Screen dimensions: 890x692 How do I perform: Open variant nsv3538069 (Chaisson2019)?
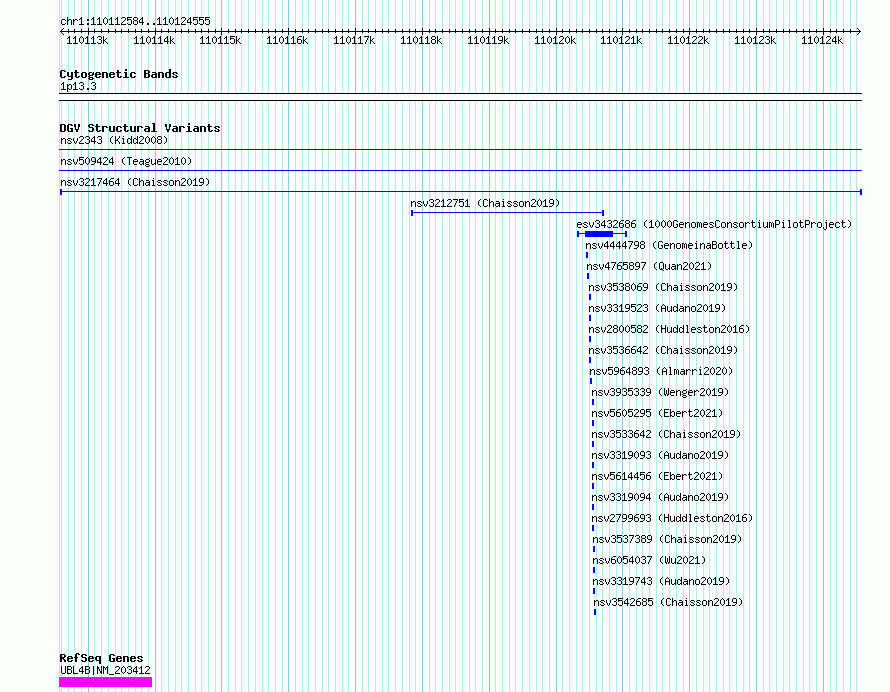click(x=663, y=287)
